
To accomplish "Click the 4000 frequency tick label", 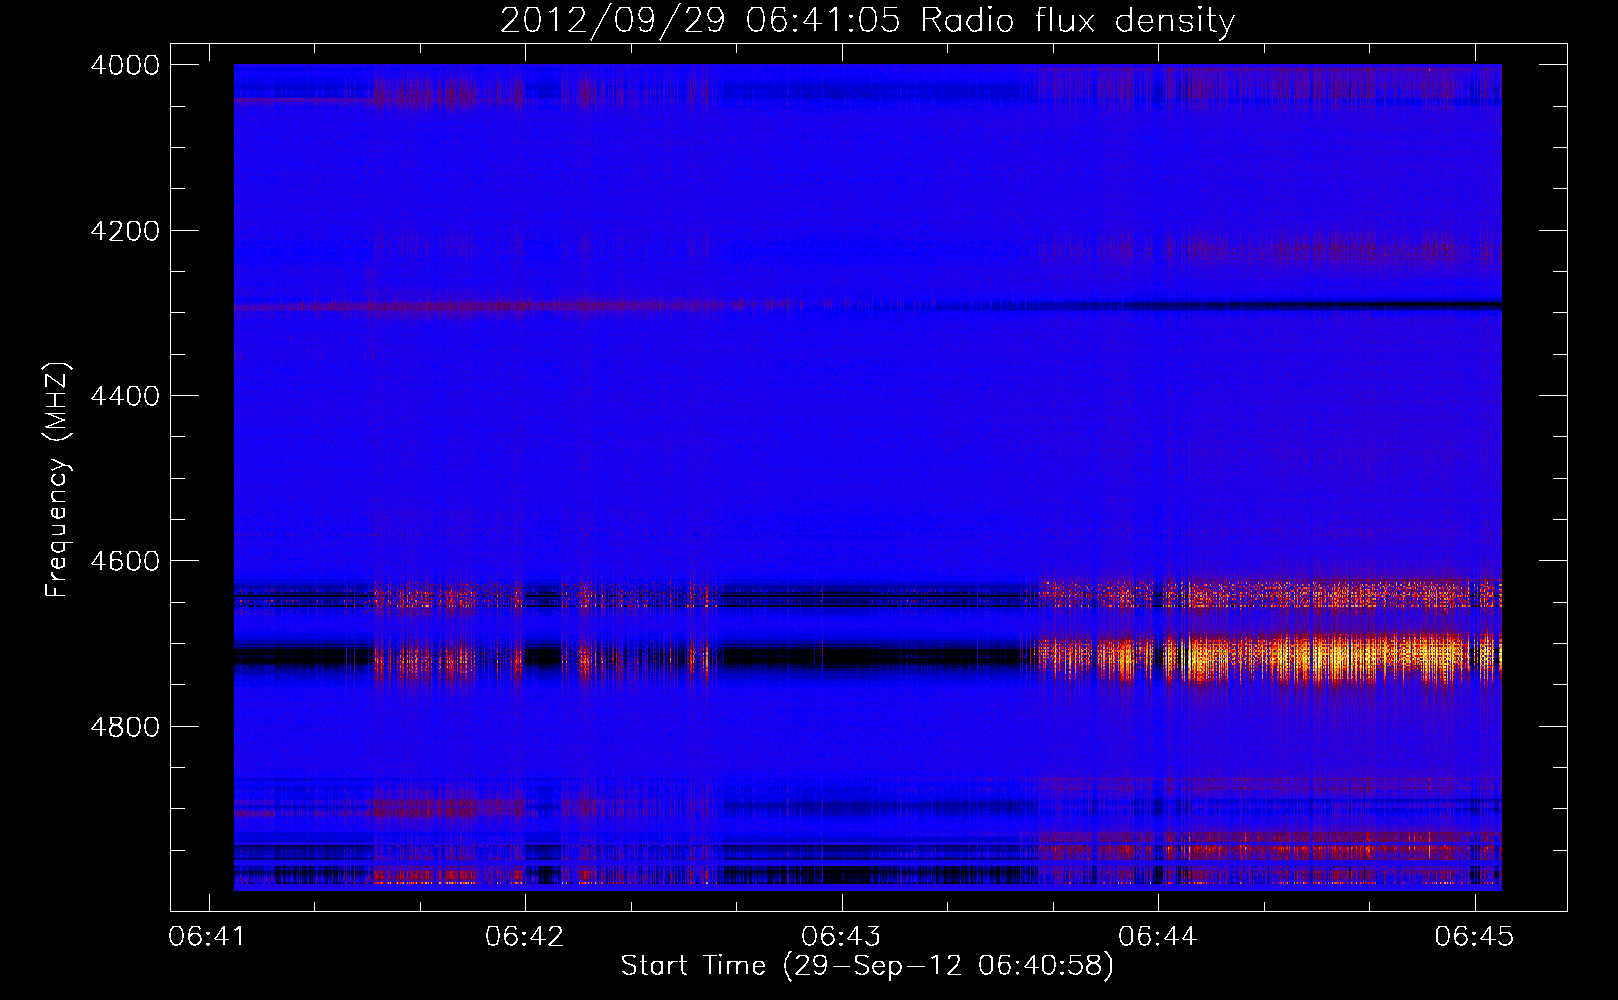I will [125, 65].
